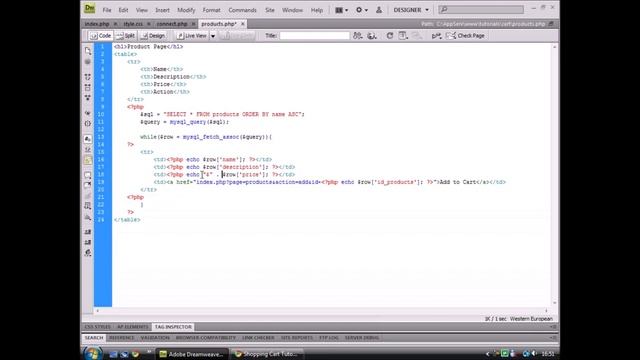The width and height of the screenshot is (640, 360).
Task: Click the Collapse Selection icon
Action: (x=88, y=87)
